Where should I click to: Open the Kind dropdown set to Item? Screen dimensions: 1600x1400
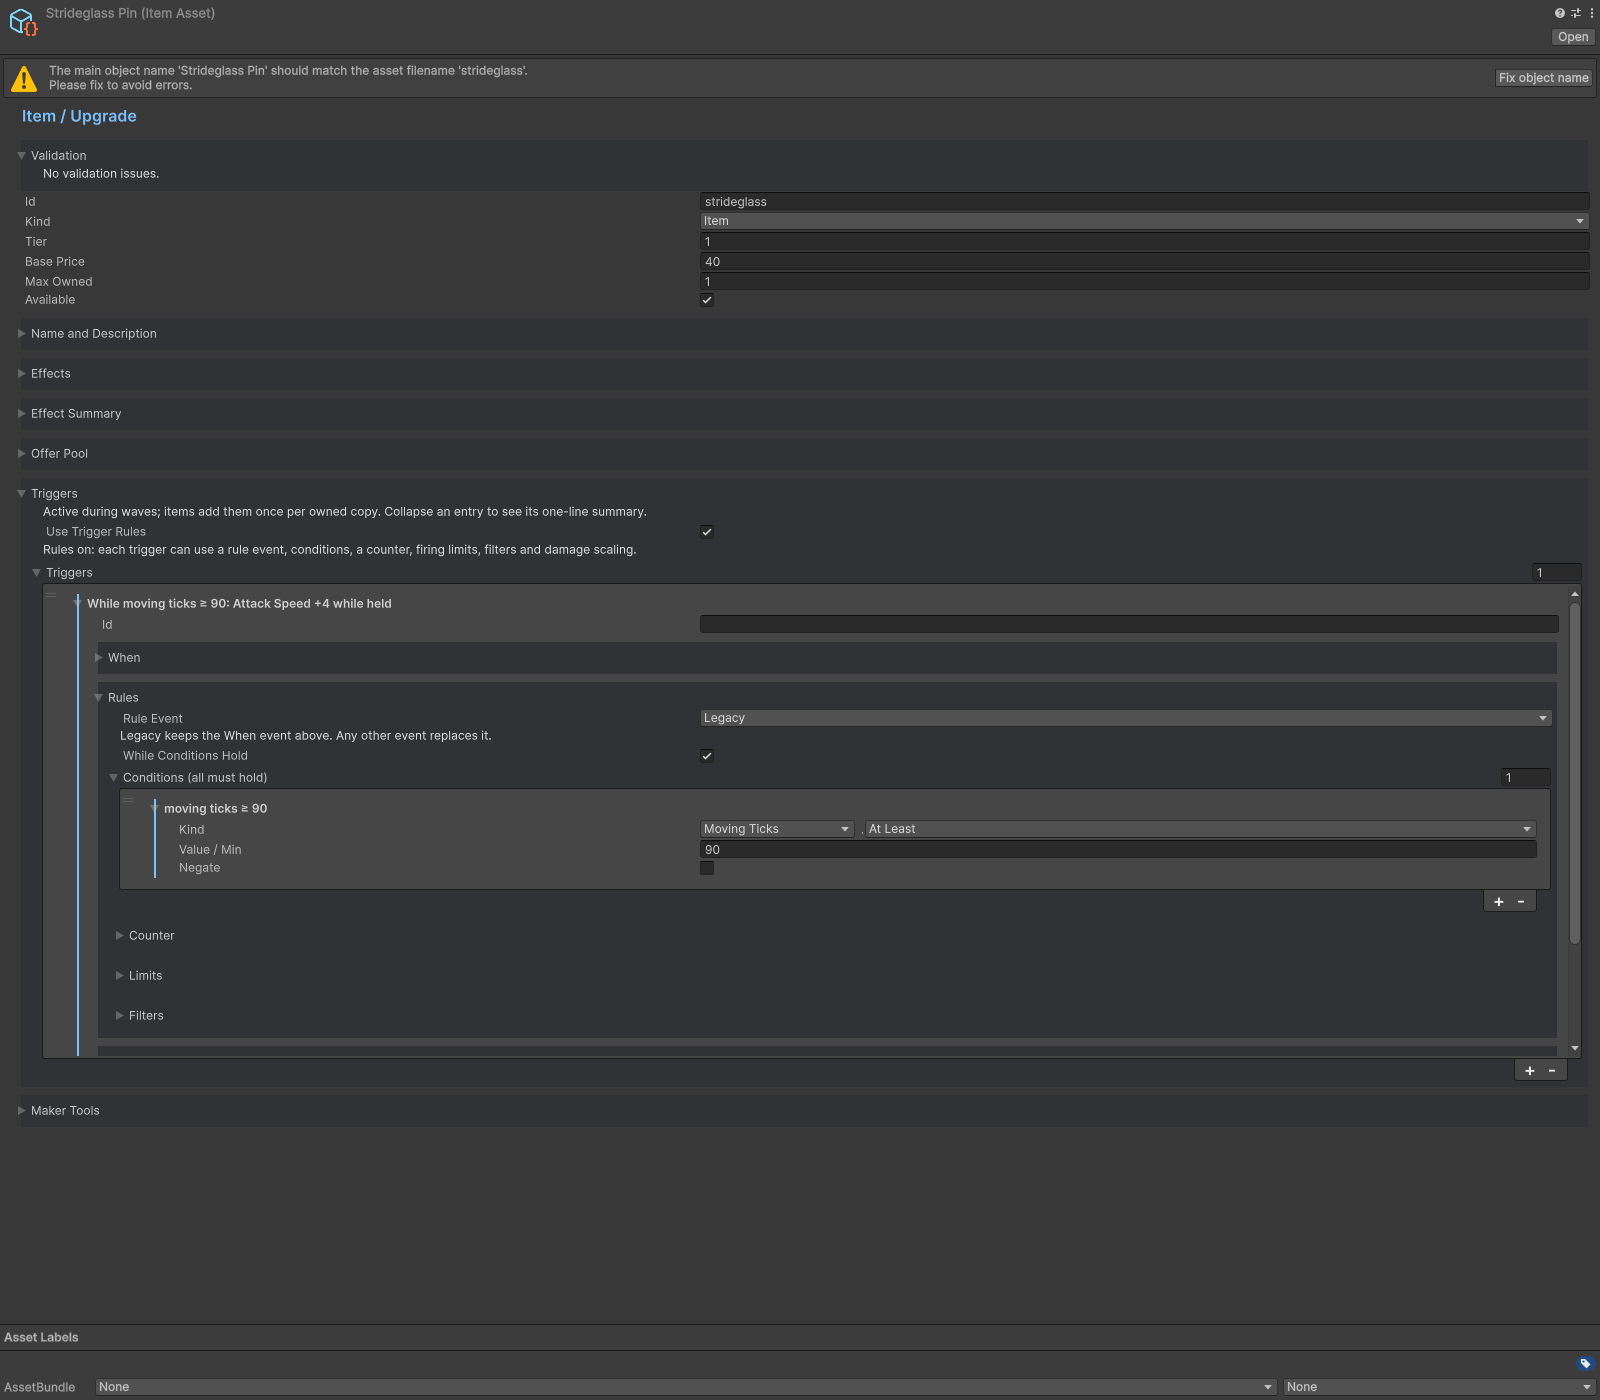pos(1144,221)
